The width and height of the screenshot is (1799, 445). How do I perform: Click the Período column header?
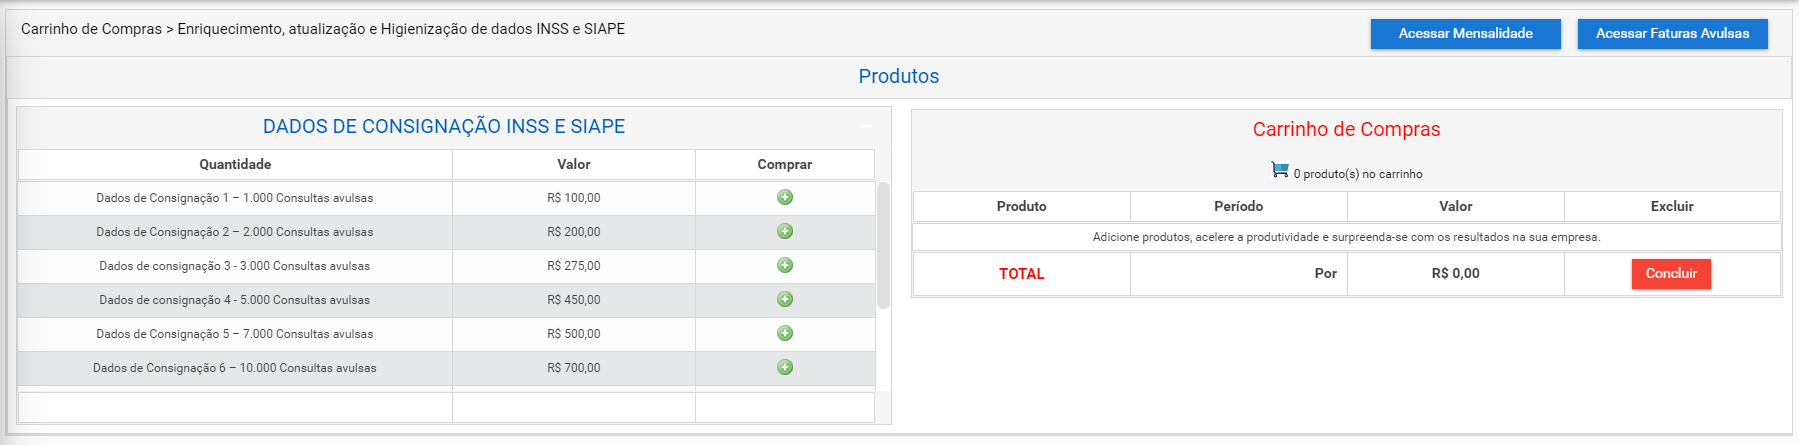[x=1238, y=206]
